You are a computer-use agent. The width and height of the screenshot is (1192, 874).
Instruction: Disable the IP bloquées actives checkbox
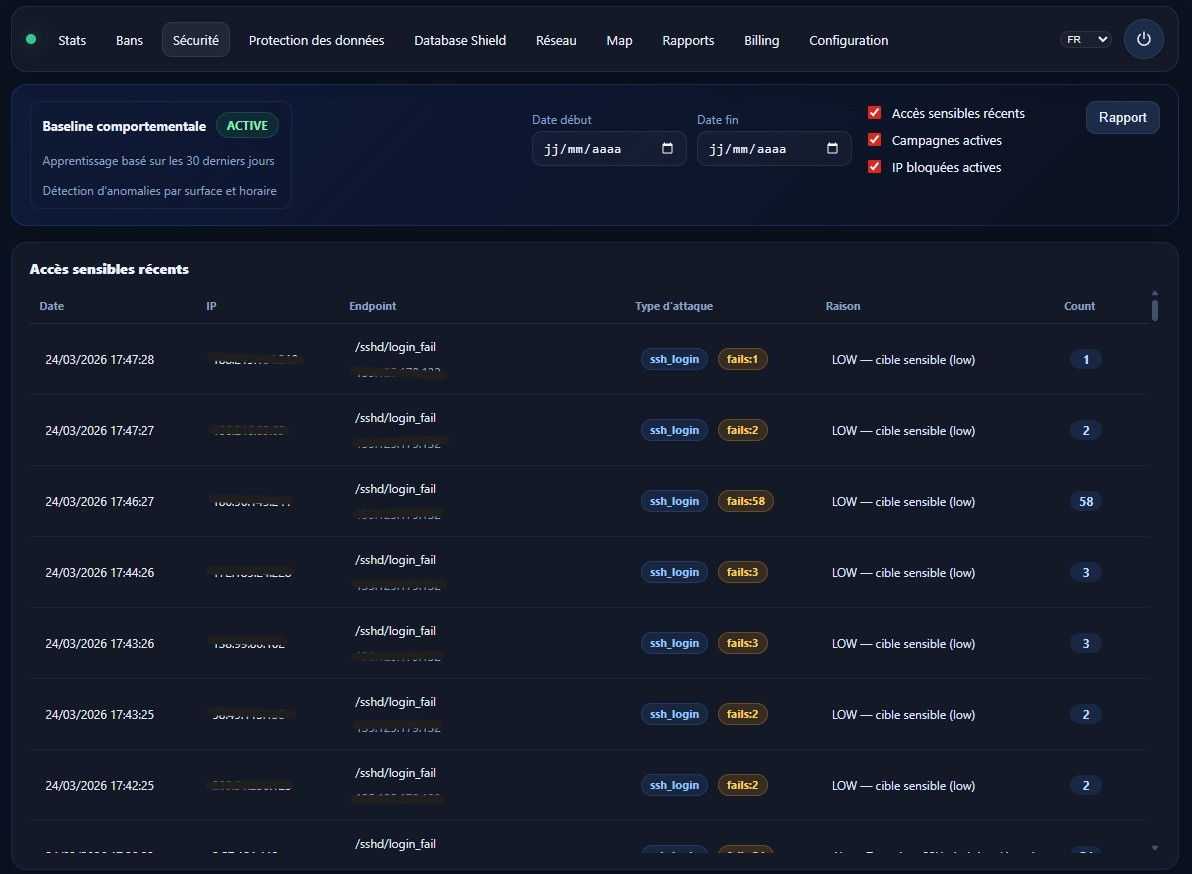[875, 168]
